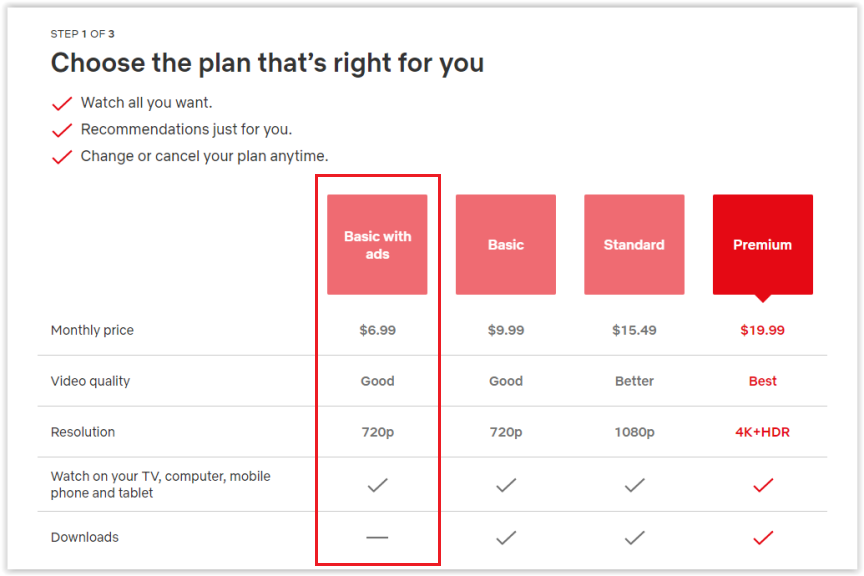This screenshot has height=576, width=864.
Task: Click the $19.99 Premium price
Action: tap(762, 330)
